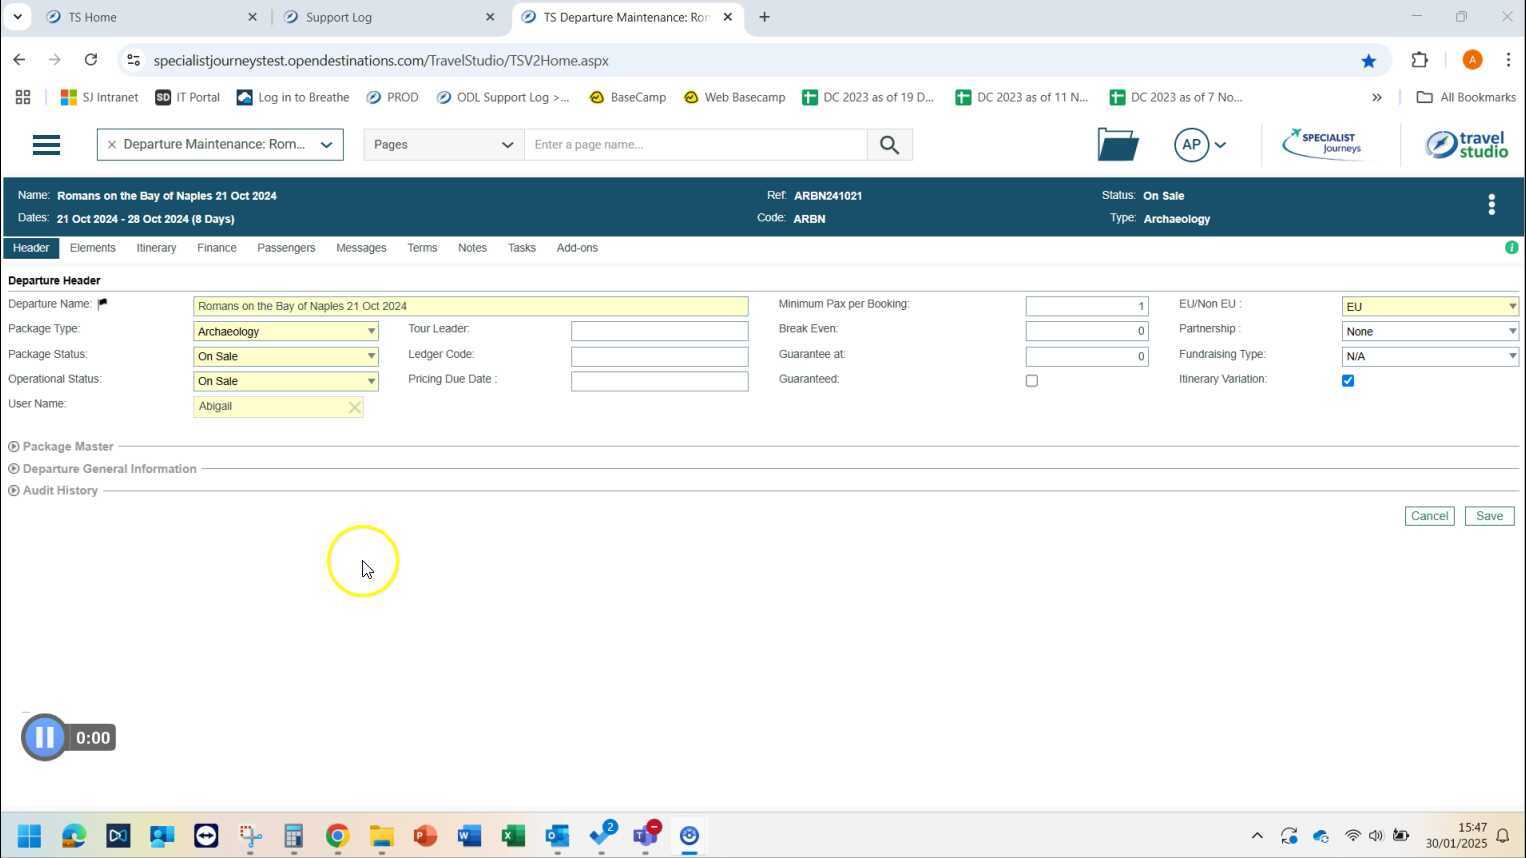Screen dimensions: 1526x858
Task: Click the Cancel button
Action: pos(1428,516)
